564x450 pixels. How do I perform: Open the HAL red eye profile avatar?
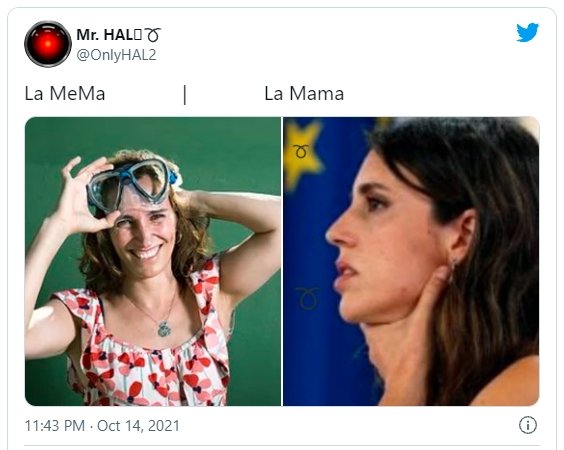click(x=48, y=44)
